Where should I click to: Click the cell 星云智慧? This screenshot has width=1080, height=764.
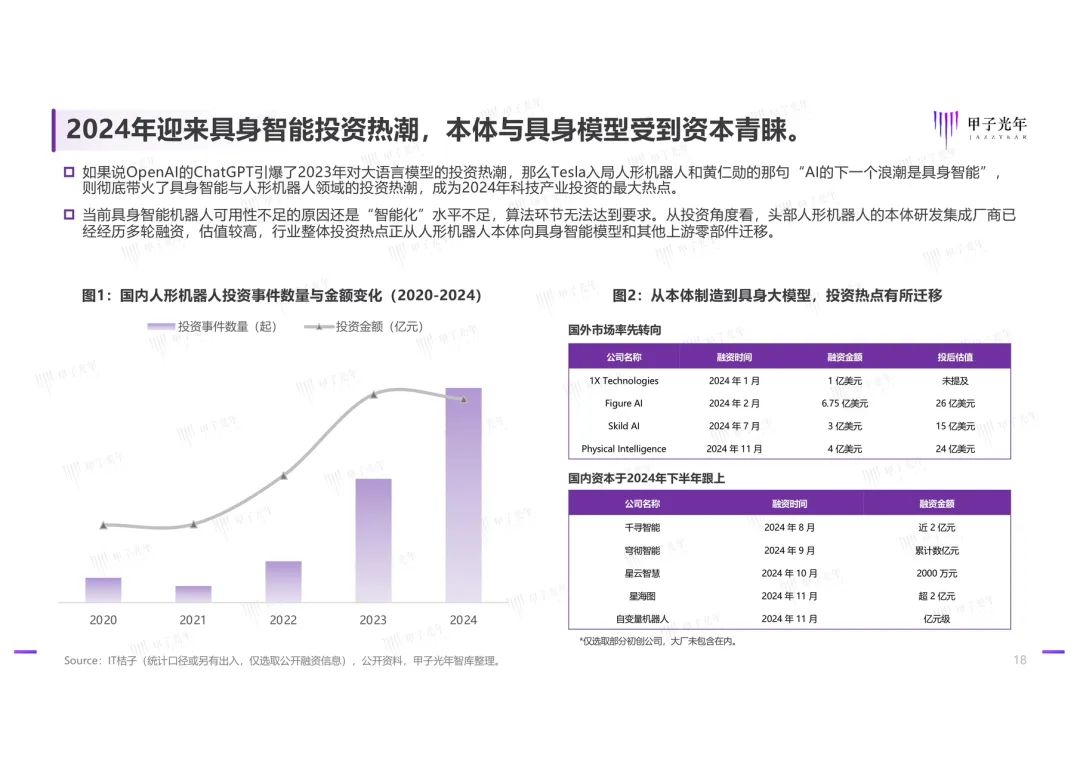pyautogui.click(x=643, y=574)
